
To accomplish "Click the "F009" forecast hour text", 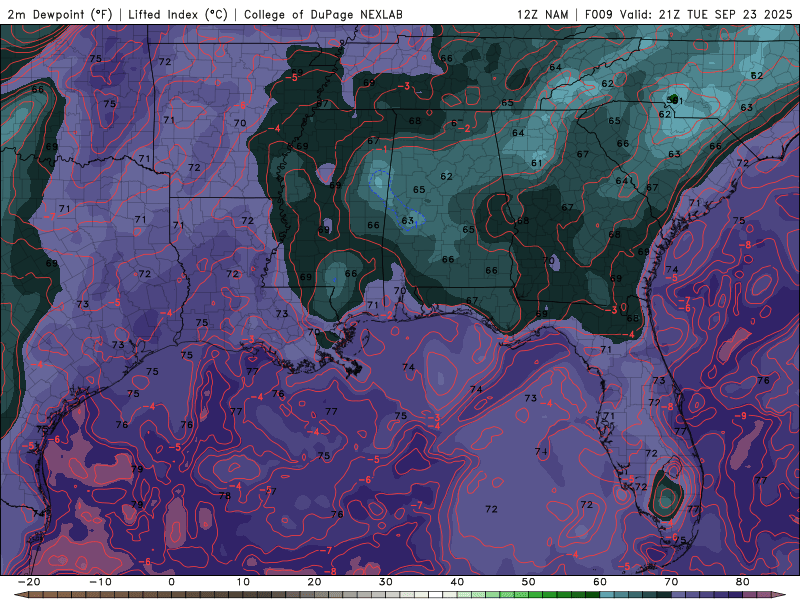I will (x=600, y=14).
